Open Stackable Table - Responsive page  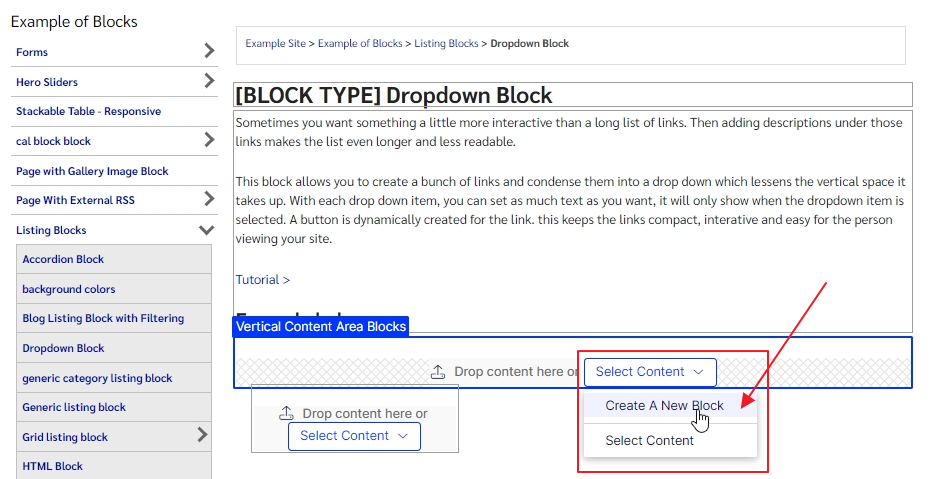[88, 111]
